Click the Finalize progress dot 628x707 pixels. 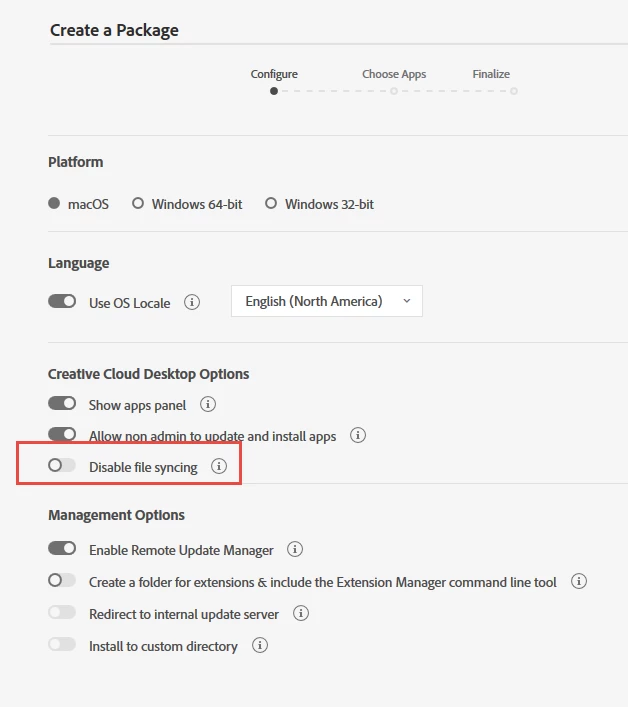[x=513, y=91]
